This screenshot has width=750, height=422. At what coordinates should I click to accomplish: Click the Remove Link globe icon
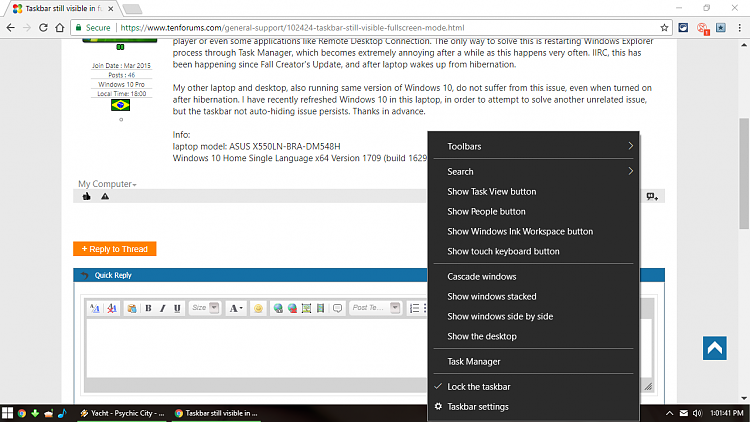[x=292, y=308]
